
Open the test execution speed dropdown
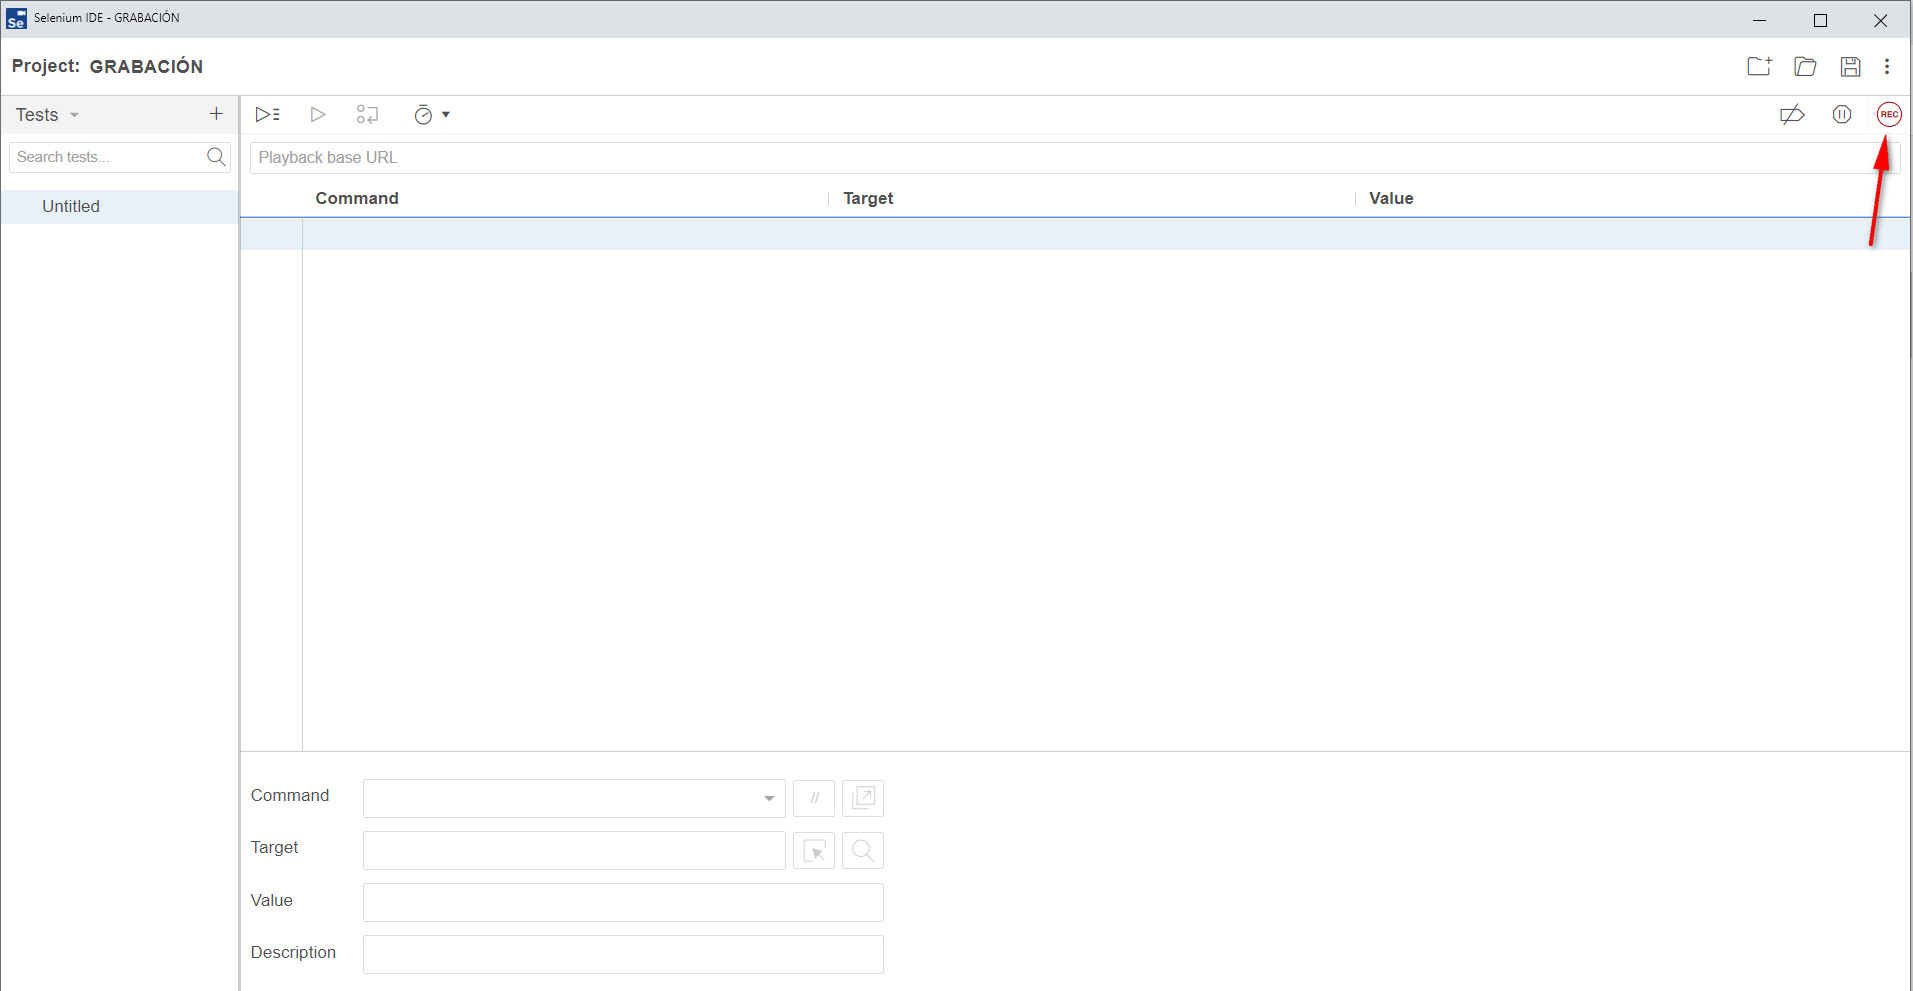click(431, 115)
